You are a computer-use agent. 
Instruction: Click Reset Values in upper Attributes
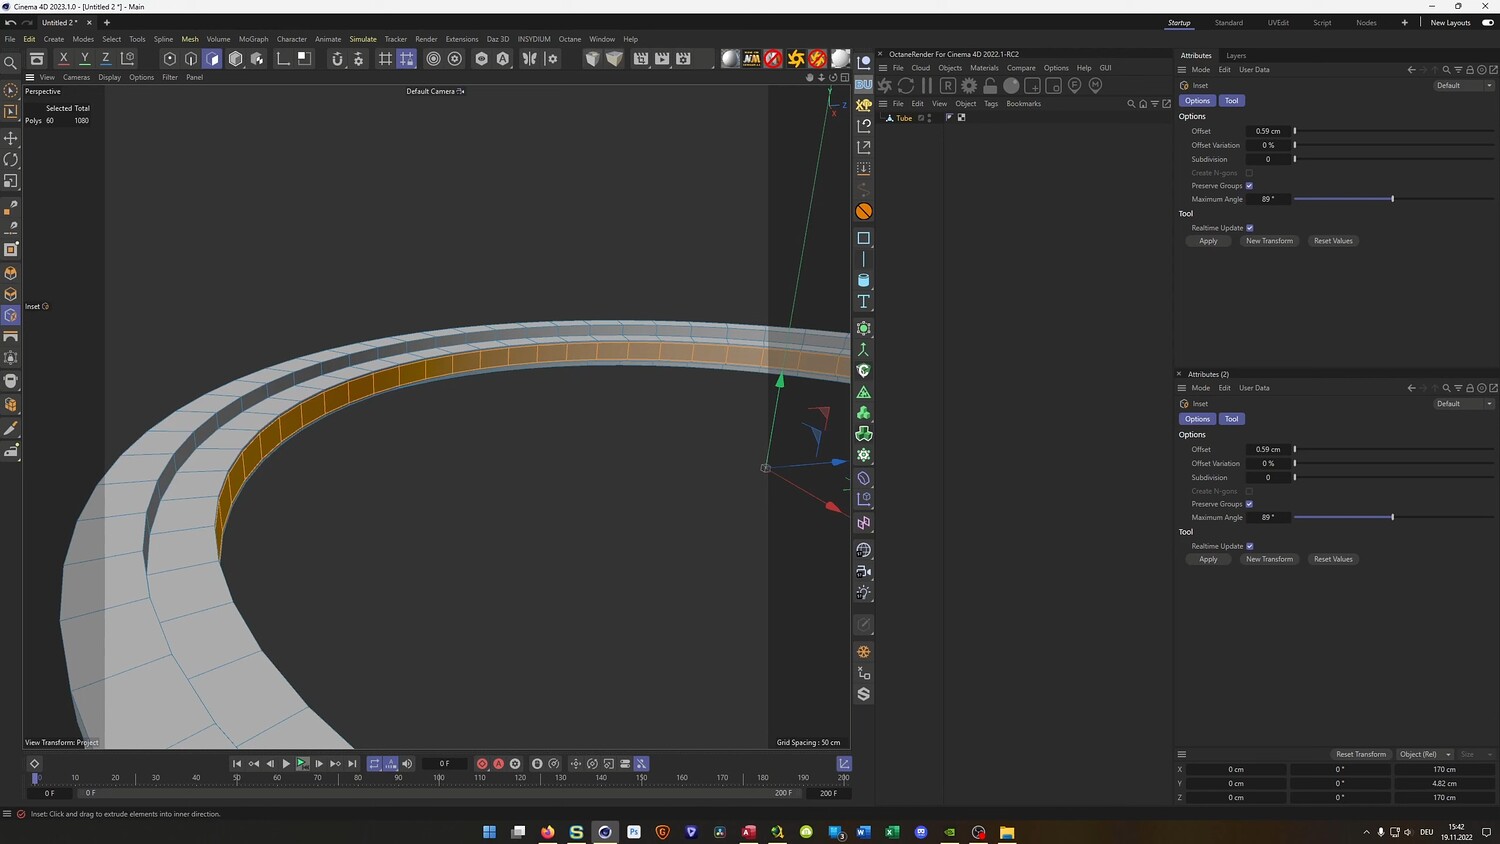click(1333, 241)
